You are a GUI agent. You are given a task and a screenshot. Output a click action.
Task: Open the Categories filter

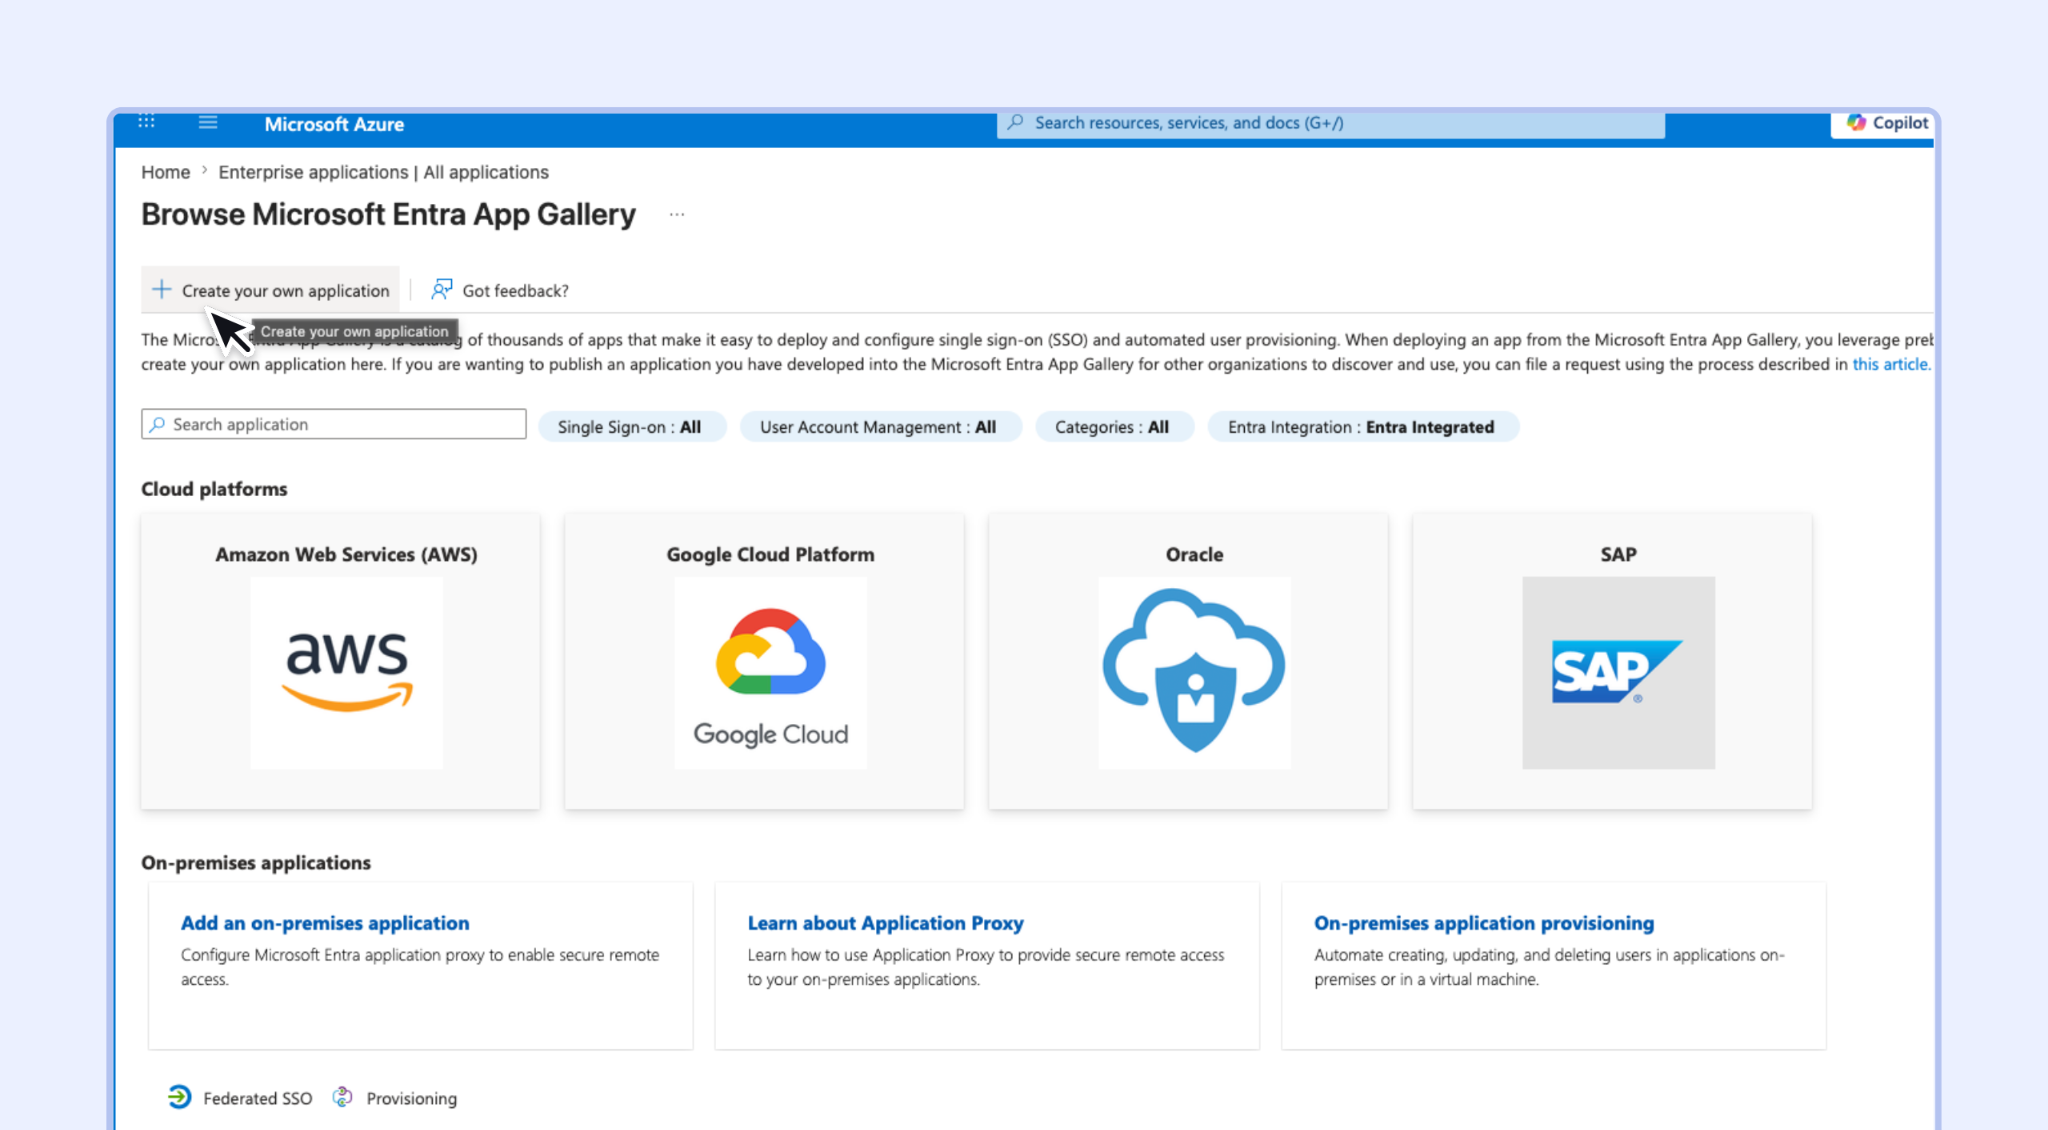pos(1113,427)
